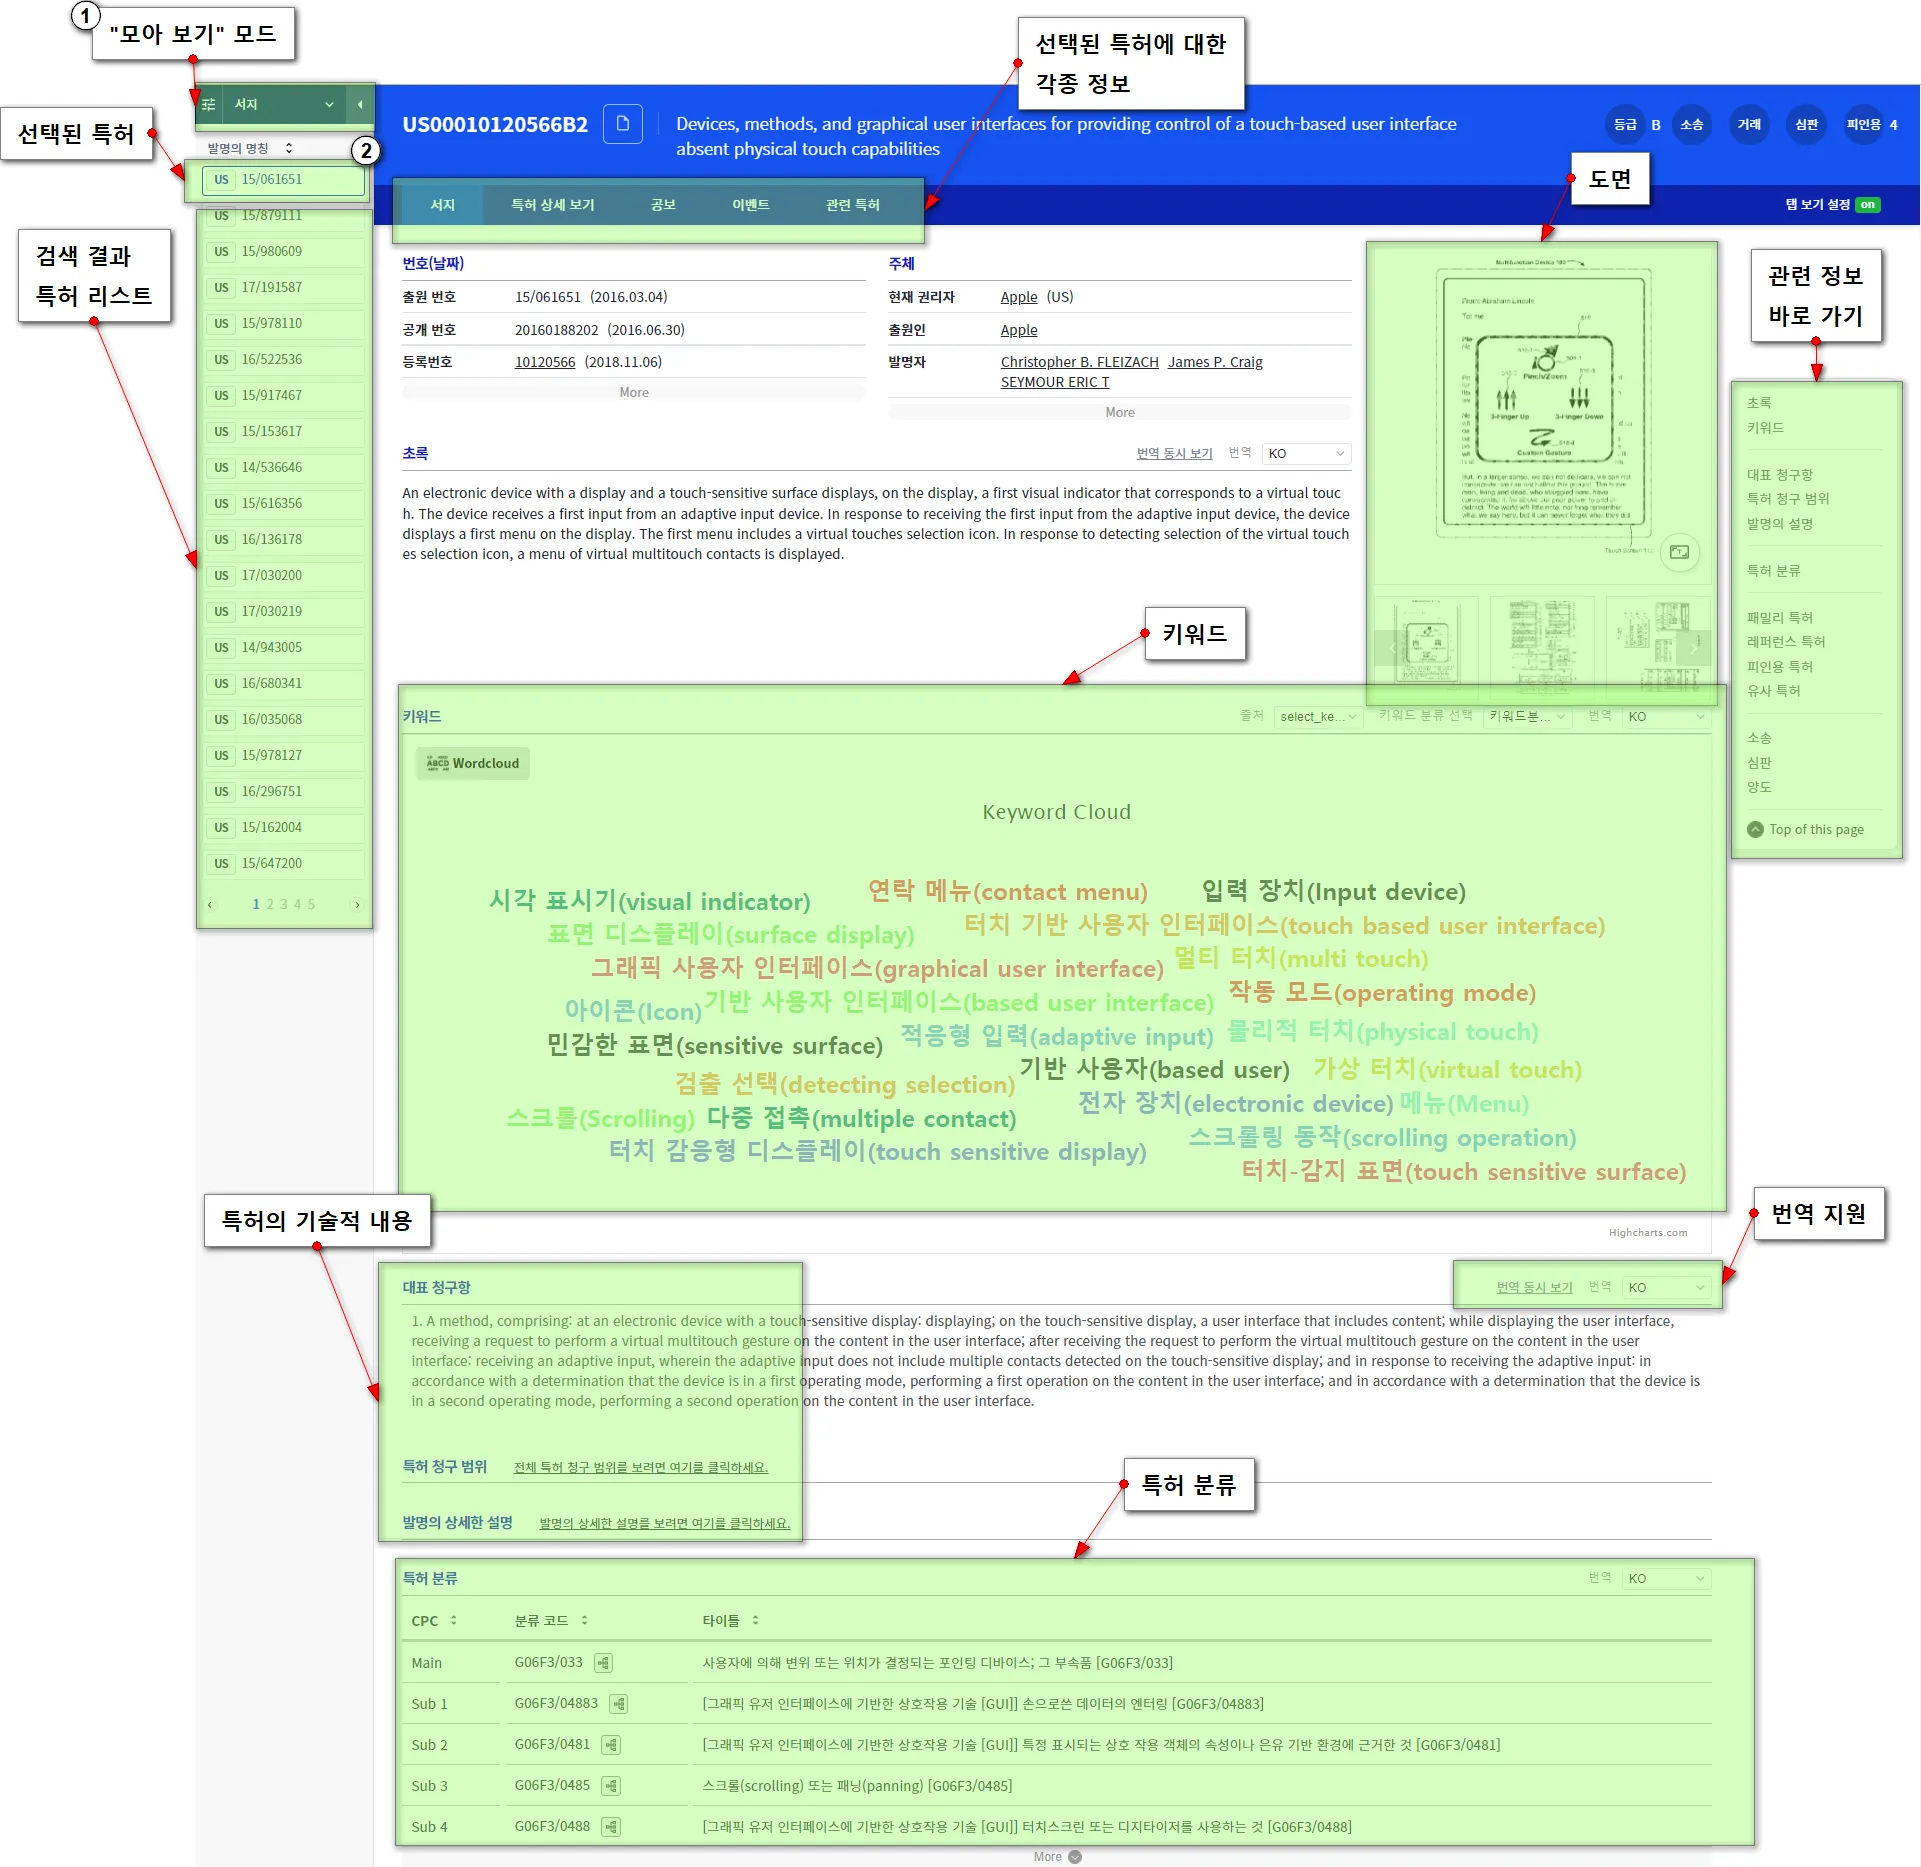Click the 등급 grade badge circle
1921x1867 pixels.
click(1625, 125)
